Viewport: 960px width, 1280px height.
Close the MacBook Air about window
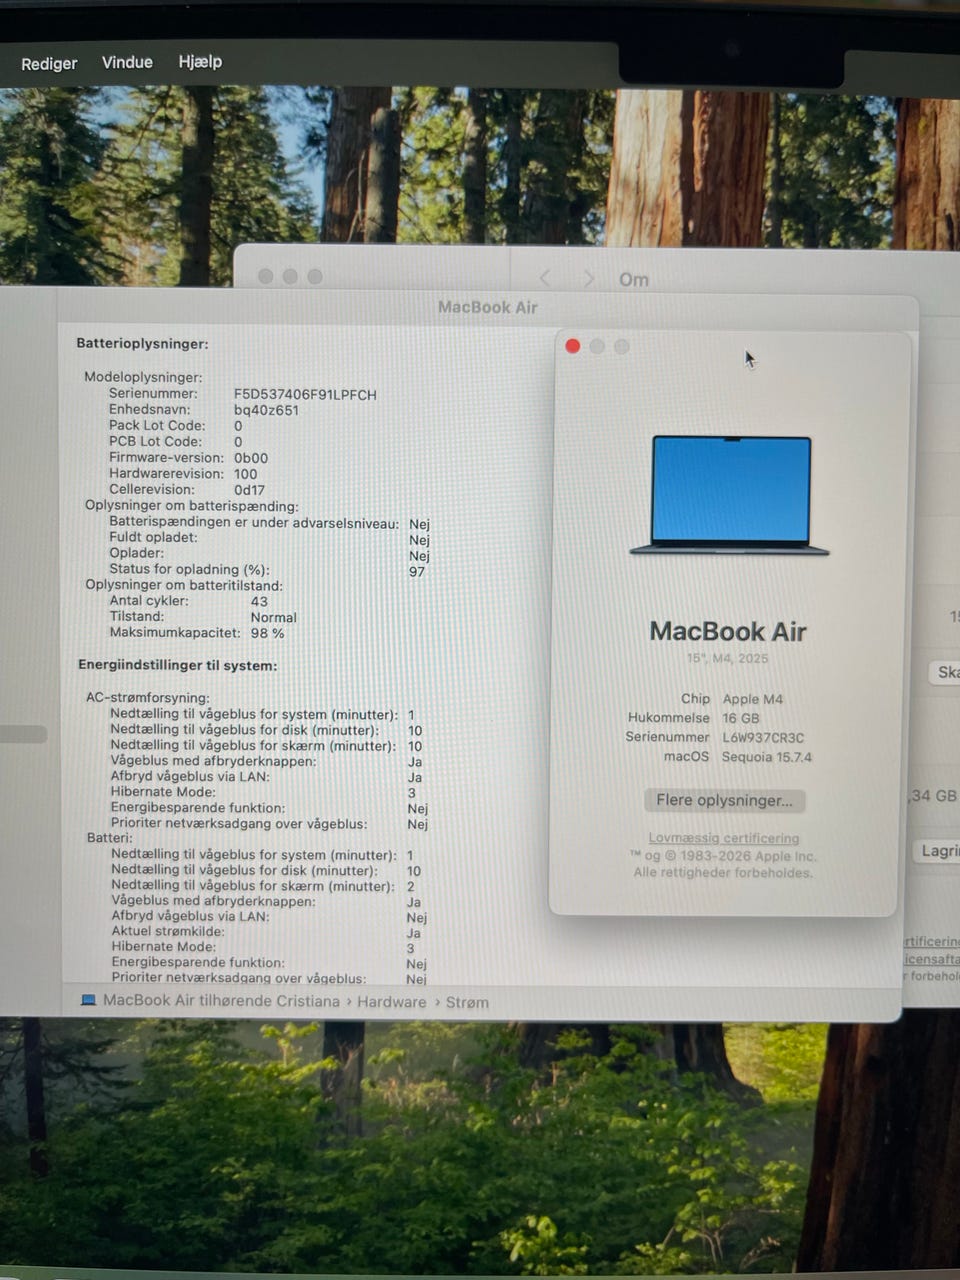572,346
